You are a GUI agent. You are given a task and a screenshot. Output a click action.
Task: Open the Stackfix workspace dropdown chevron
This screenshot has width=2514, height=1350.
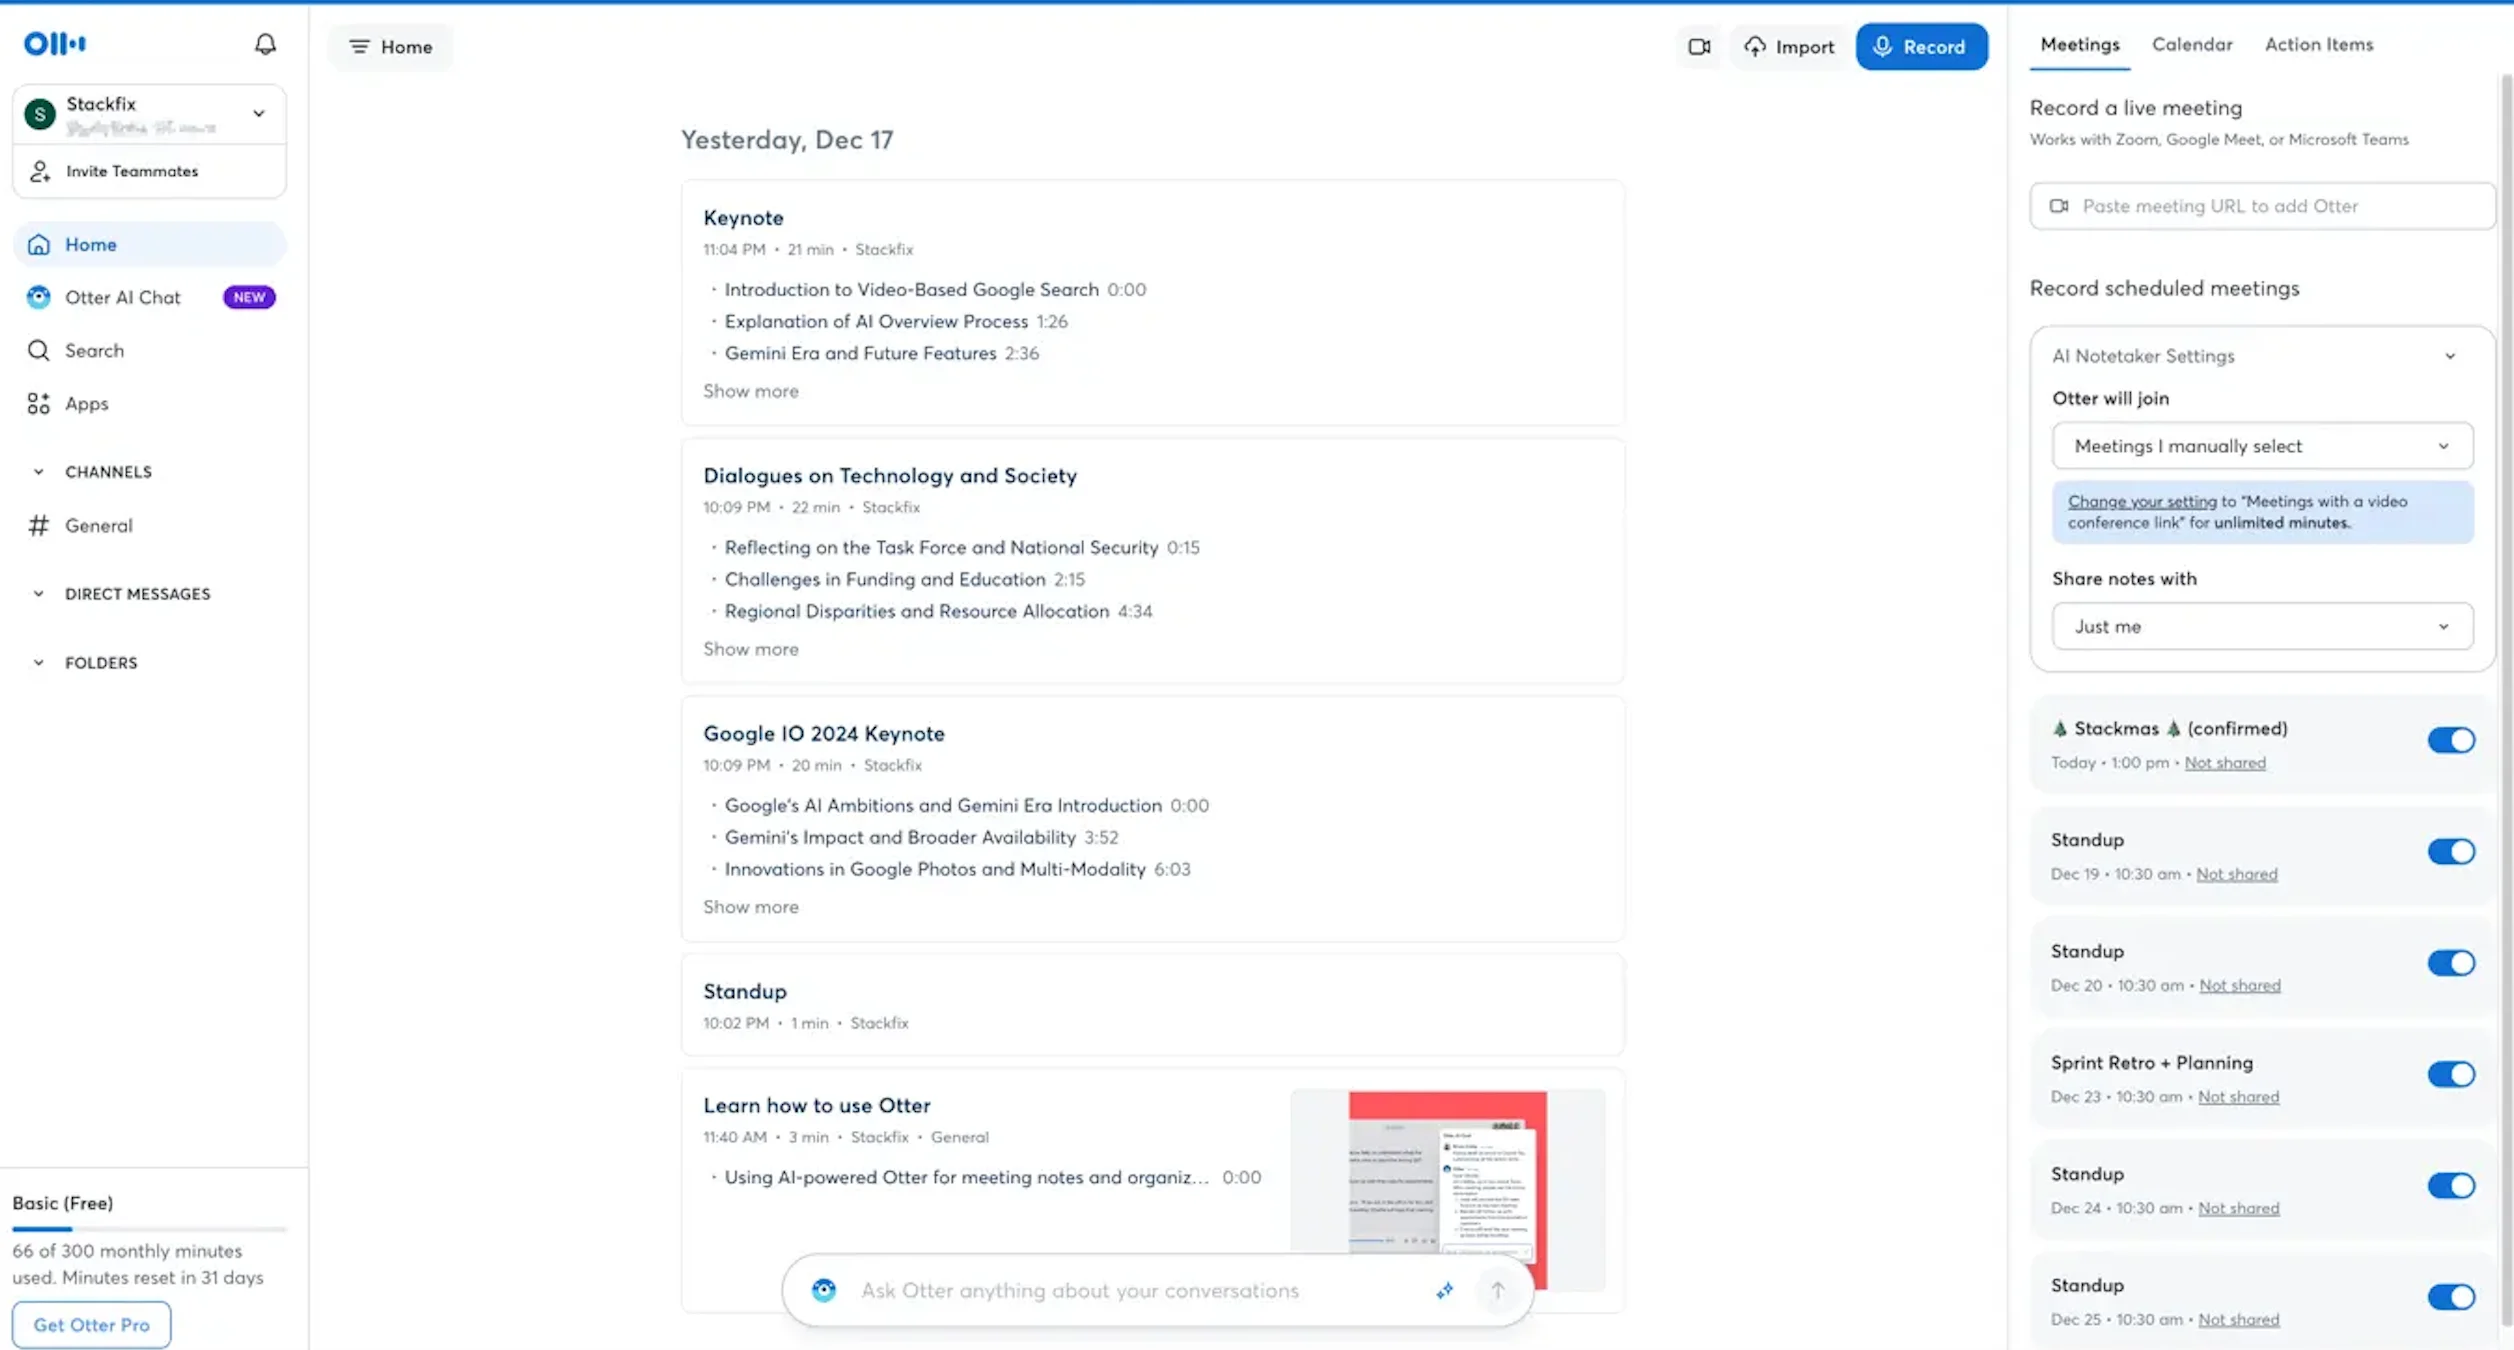point(259,114)
